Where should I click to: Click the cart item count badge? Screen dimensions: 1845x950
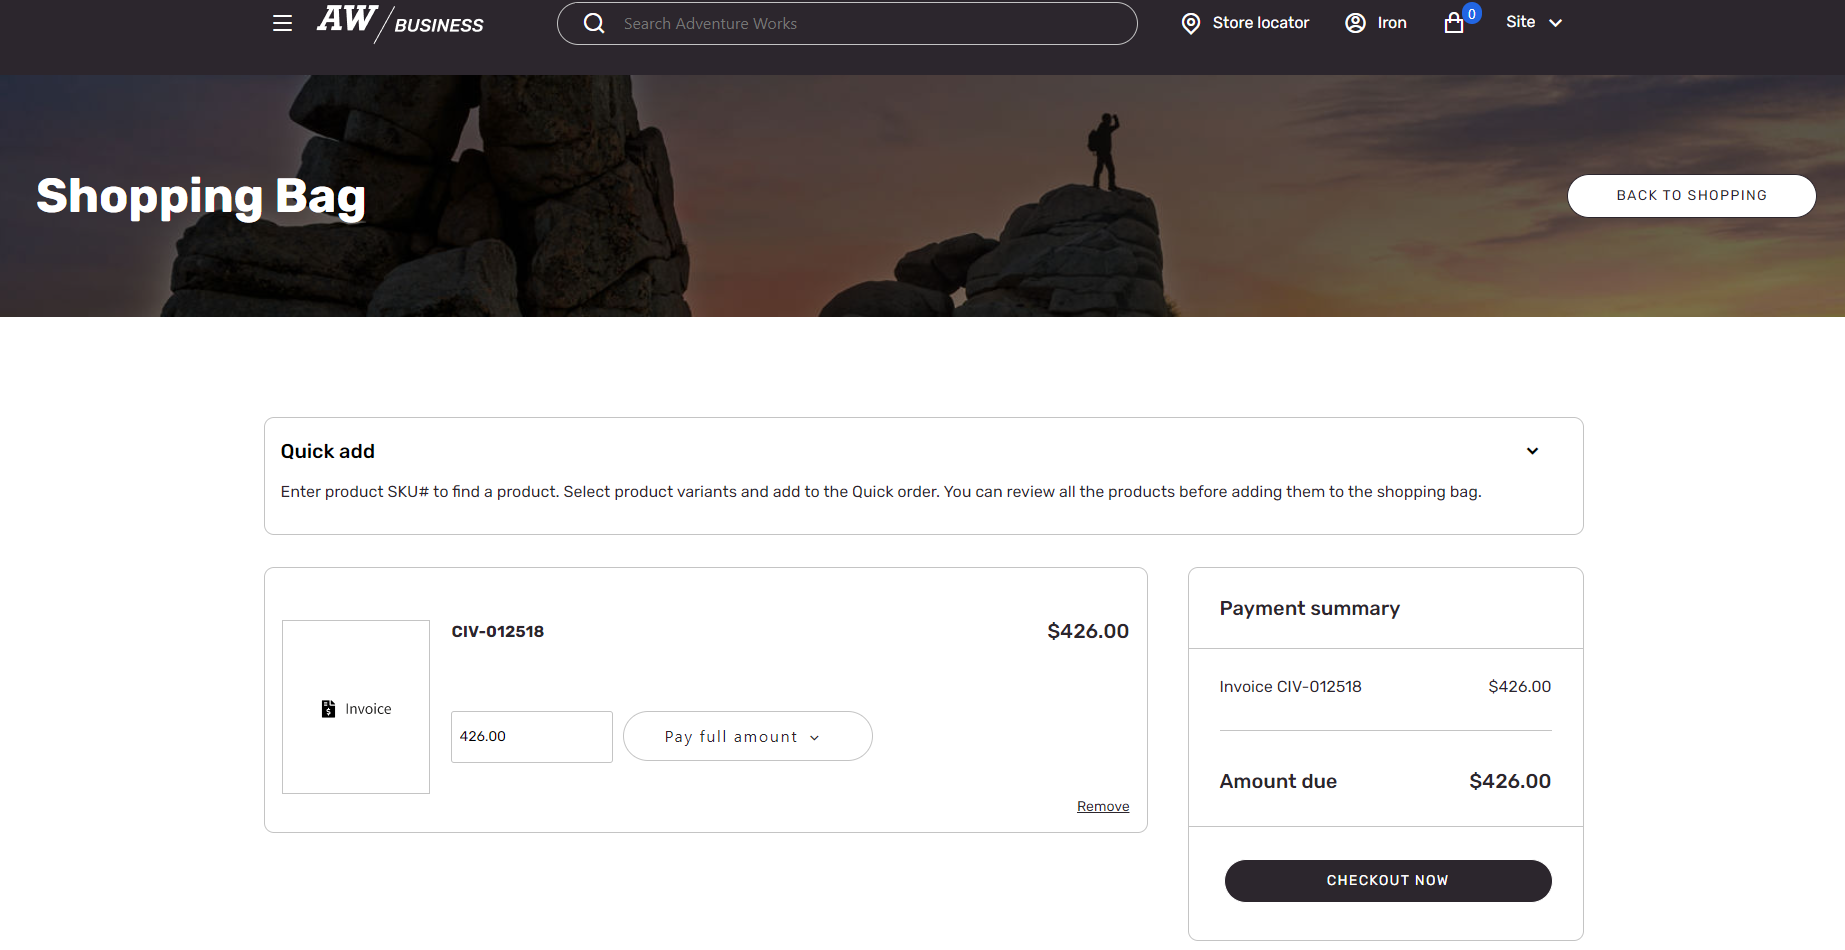(1472, 14)
